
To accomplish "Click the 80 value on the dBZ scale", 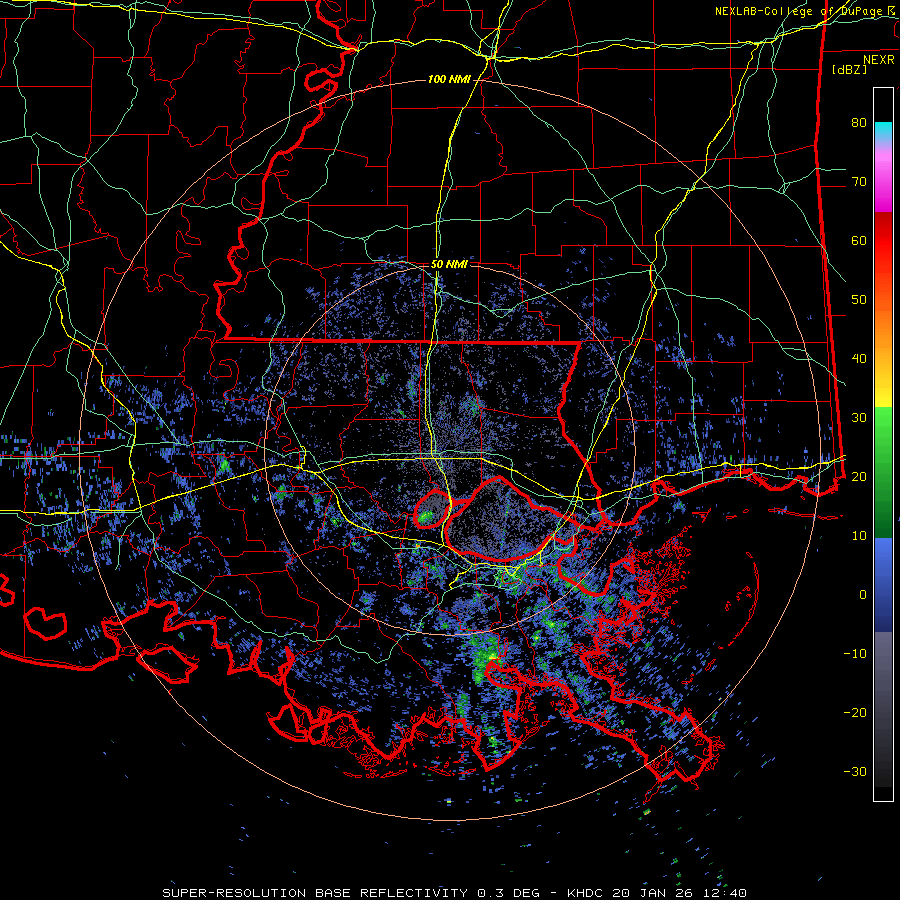I will (x=859, y=123).
